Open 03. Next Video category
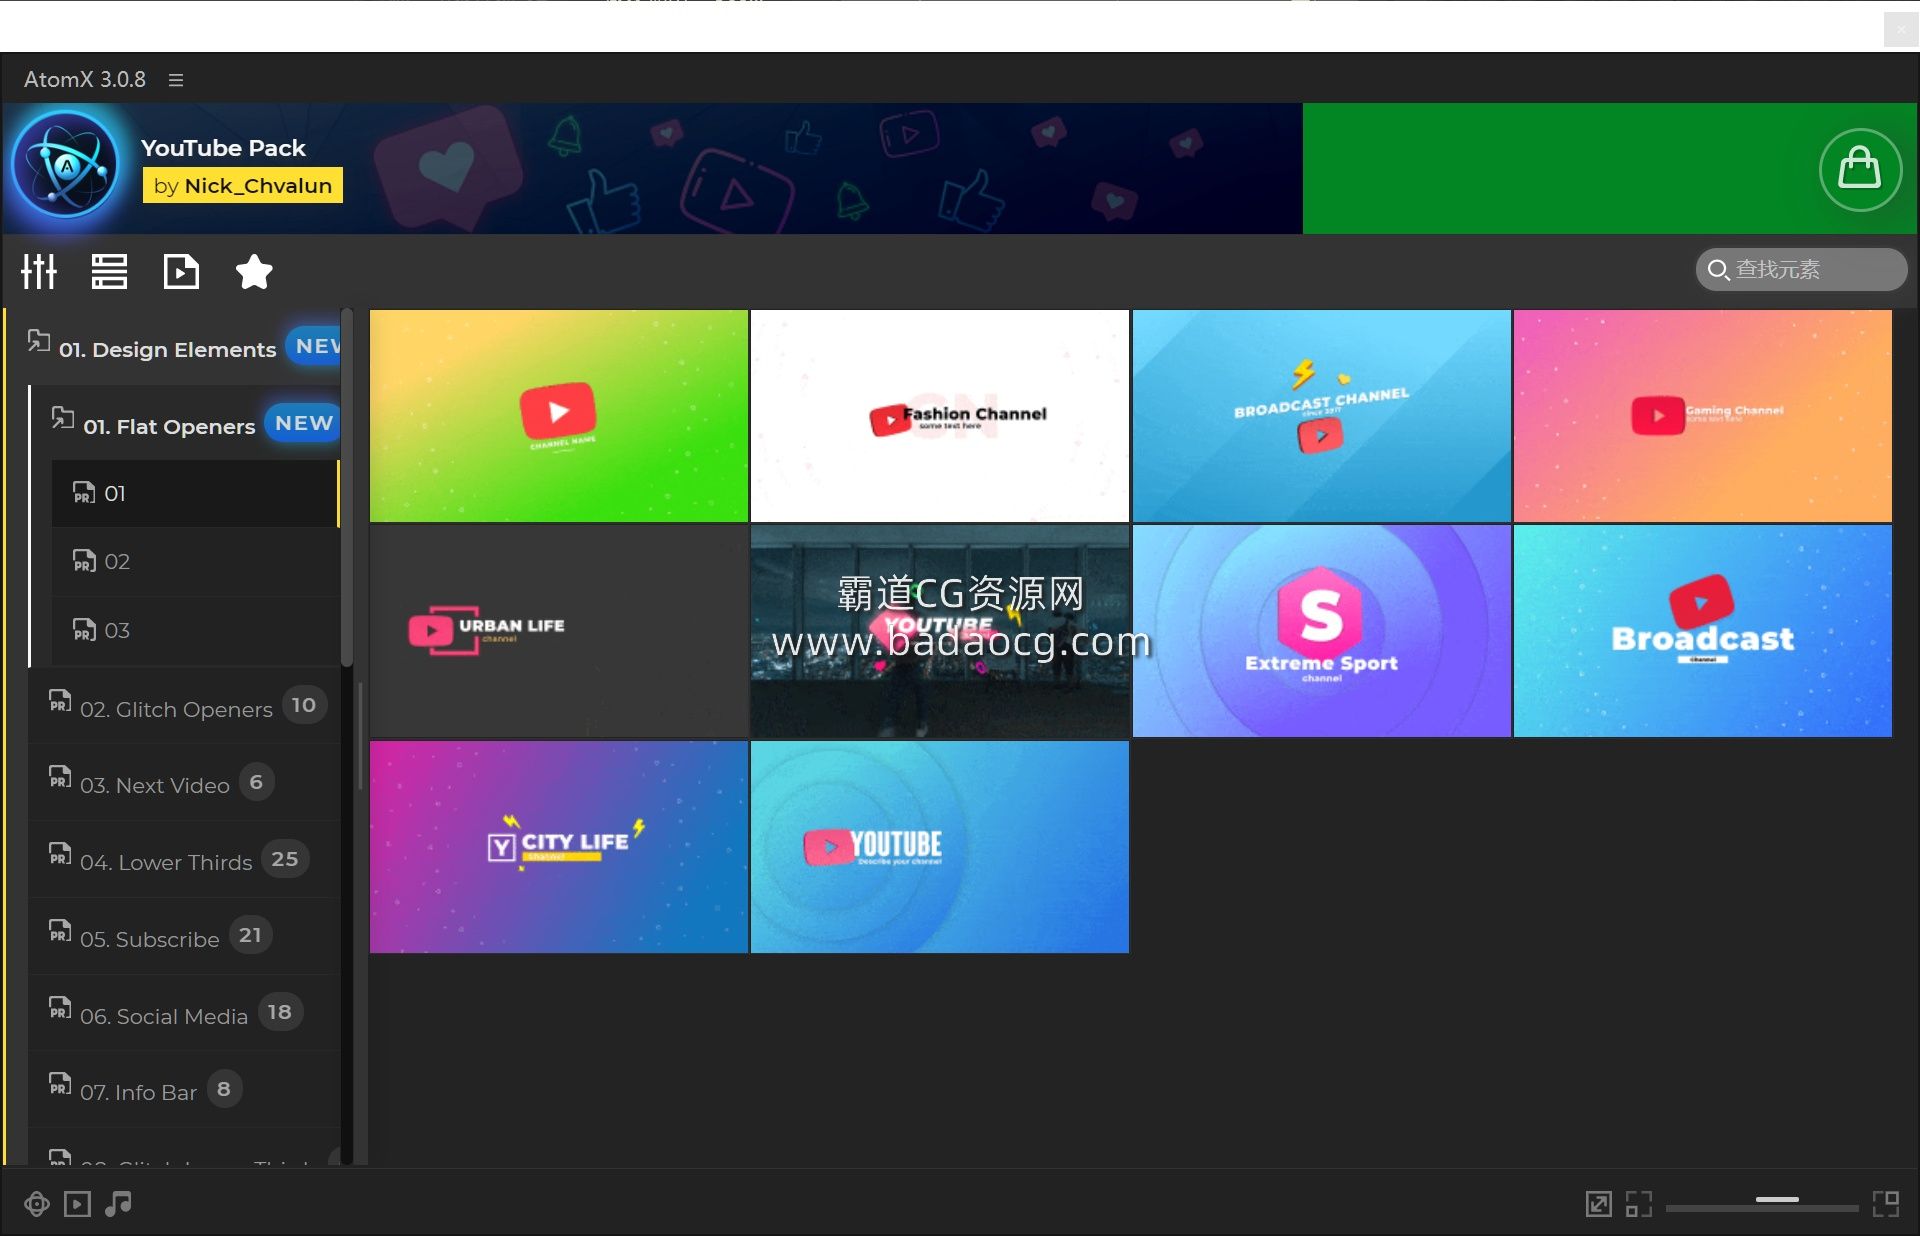Screen dimensions: 1920x1236 pos(185,784)
